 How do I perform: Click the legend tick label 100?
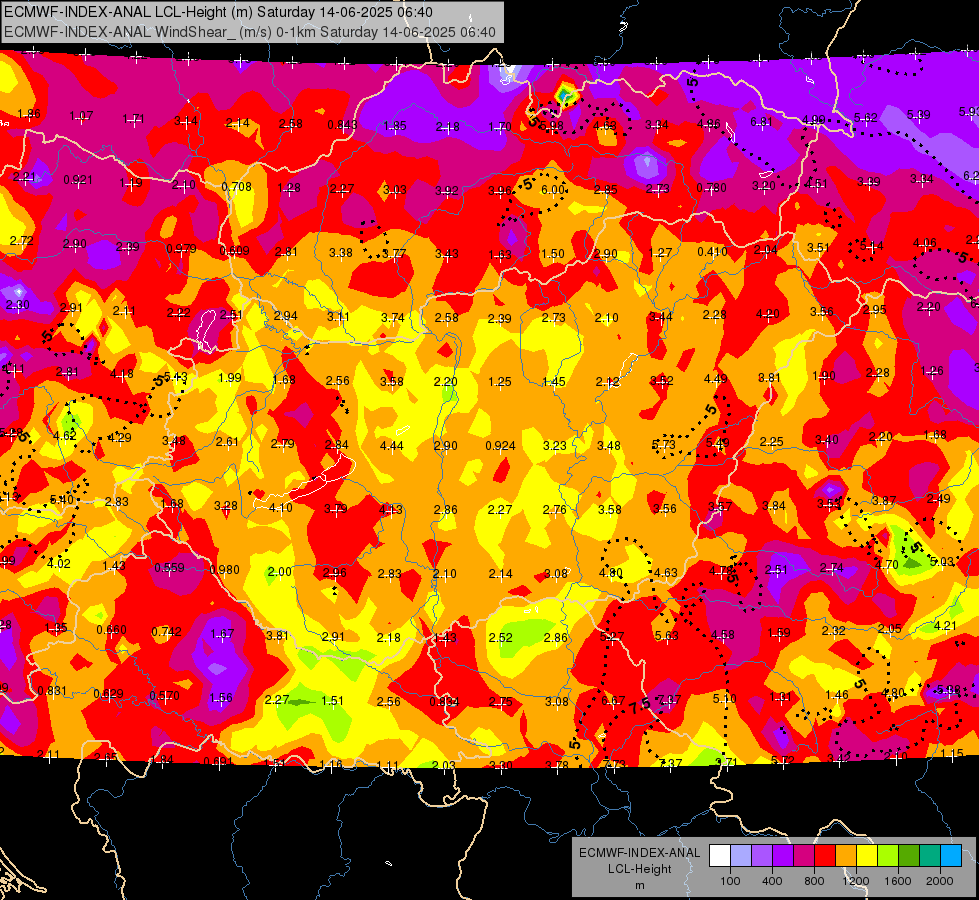point(730,881)
